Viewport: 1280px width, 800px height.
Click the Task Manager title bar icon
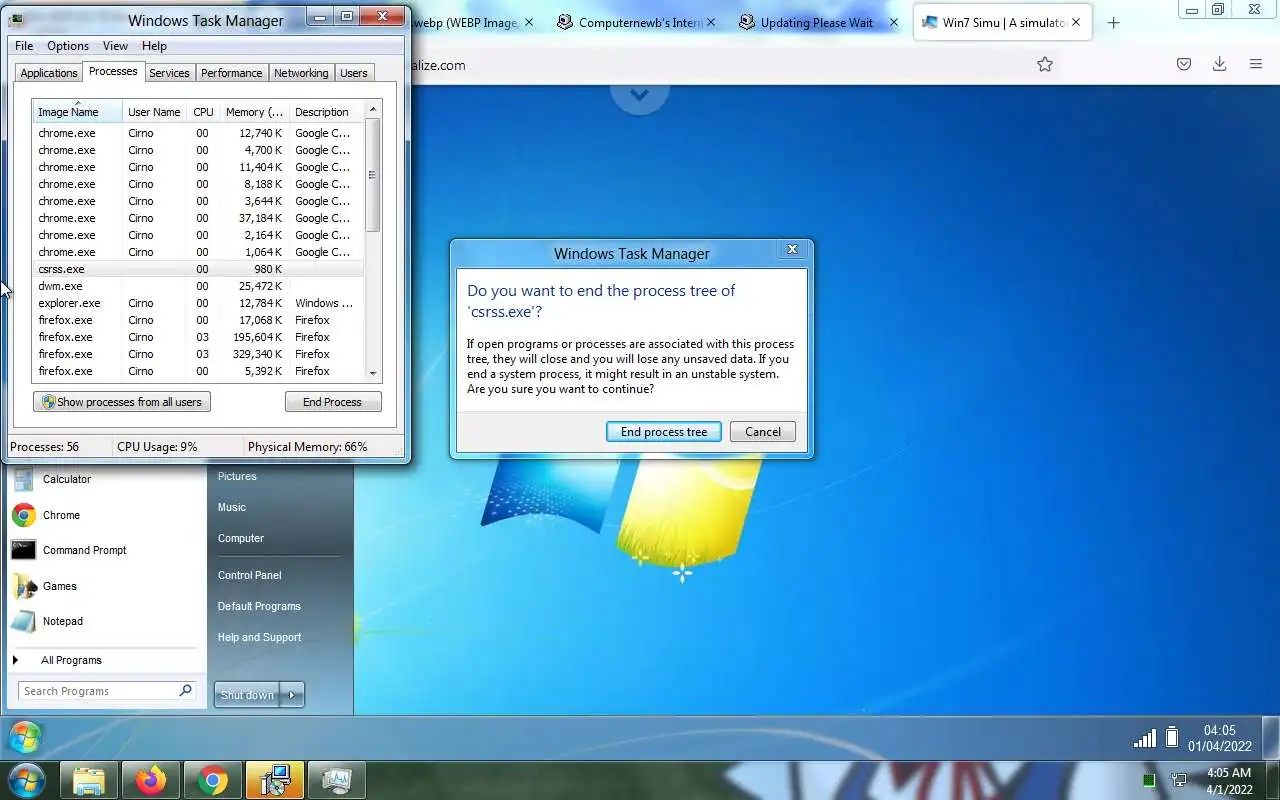(x=17, y=19)
